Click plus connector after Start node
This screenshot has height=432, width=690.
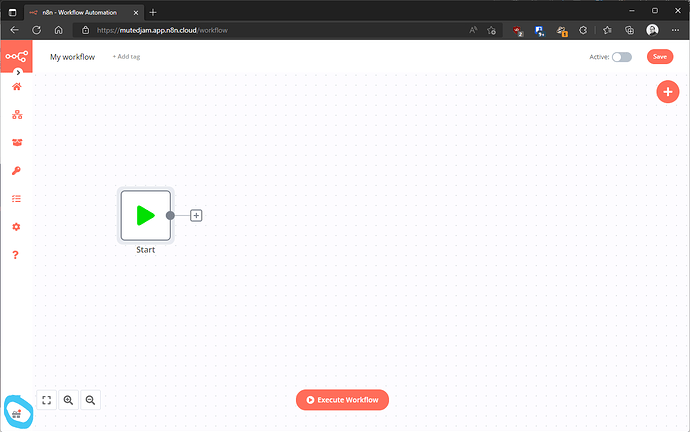coord(196,216)
